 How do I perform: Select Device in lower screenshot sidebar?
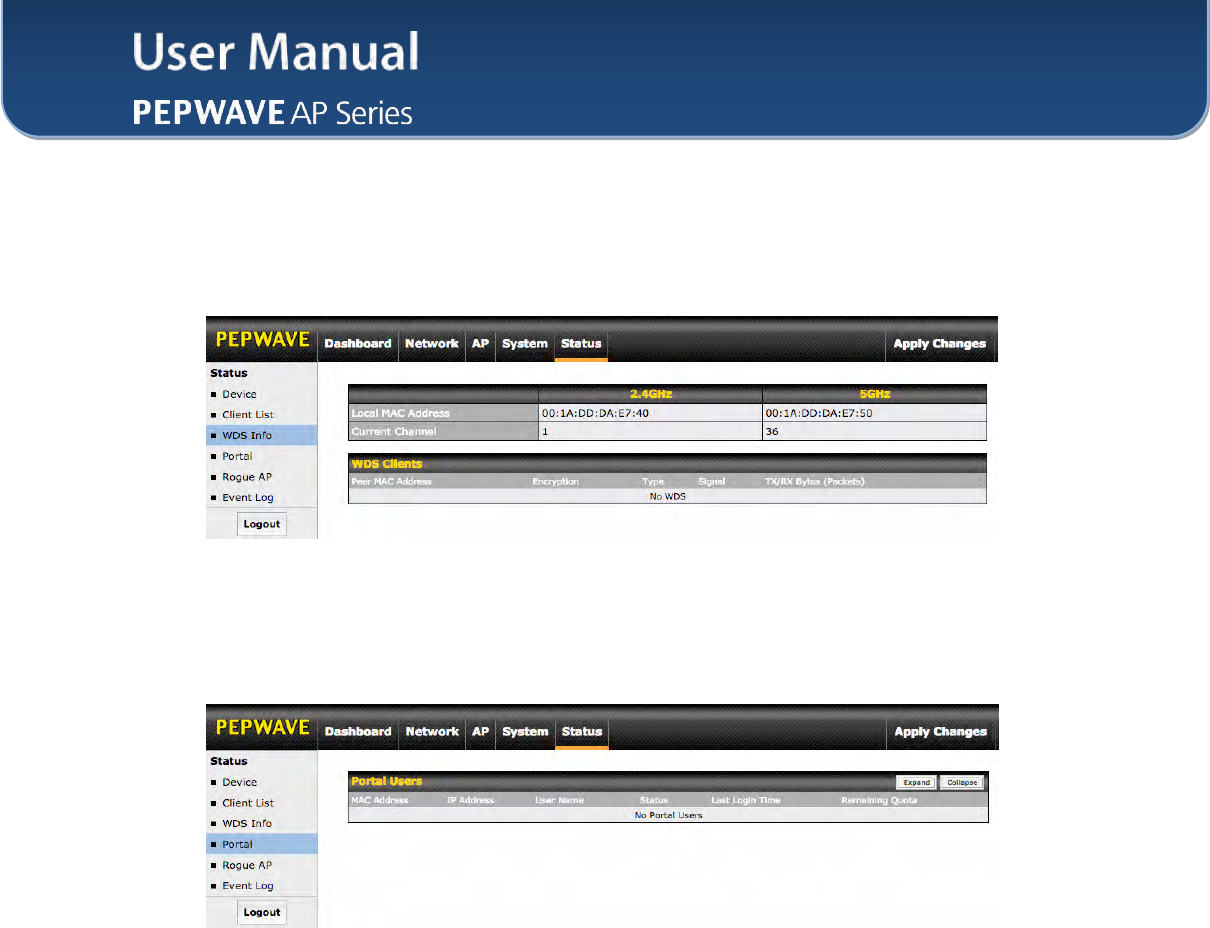point(239,782)
